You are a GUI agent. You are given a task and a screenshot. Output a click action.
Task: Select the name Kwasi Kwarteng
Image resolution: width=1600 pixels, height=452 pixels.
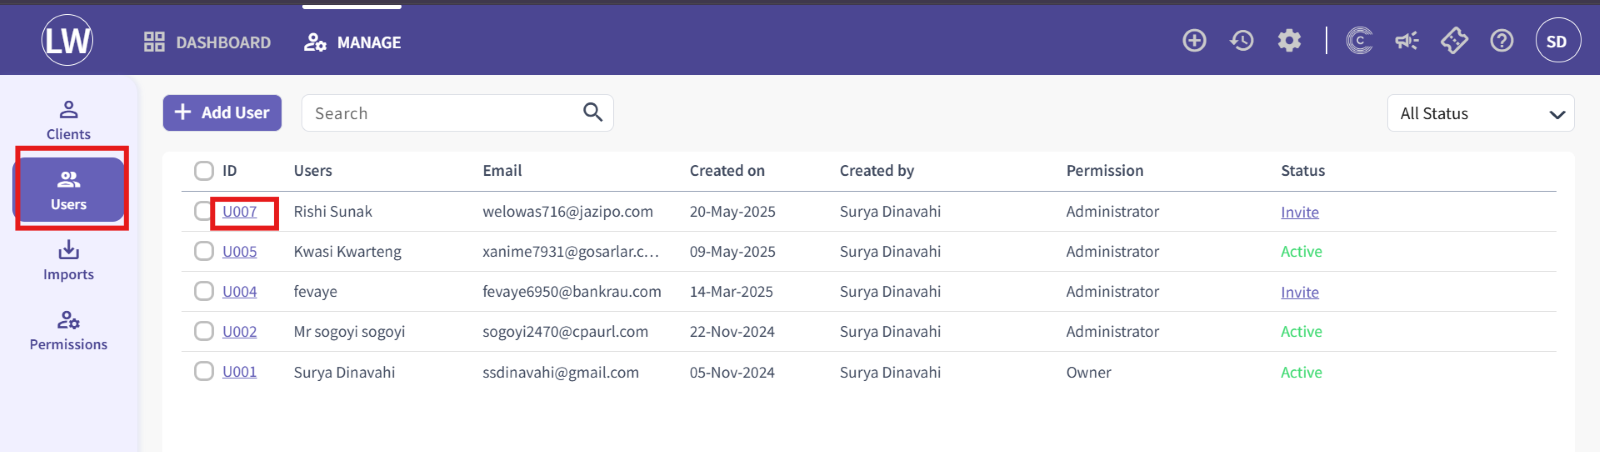pos(348,252)
